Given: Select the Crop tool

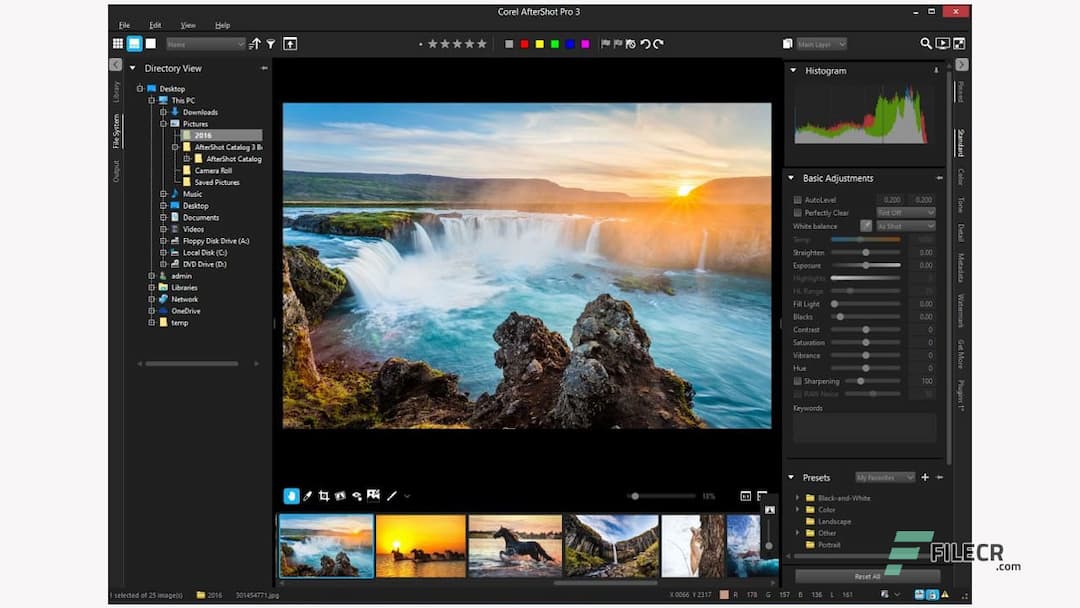Looking at the screenshot, I should click(325, 496).
